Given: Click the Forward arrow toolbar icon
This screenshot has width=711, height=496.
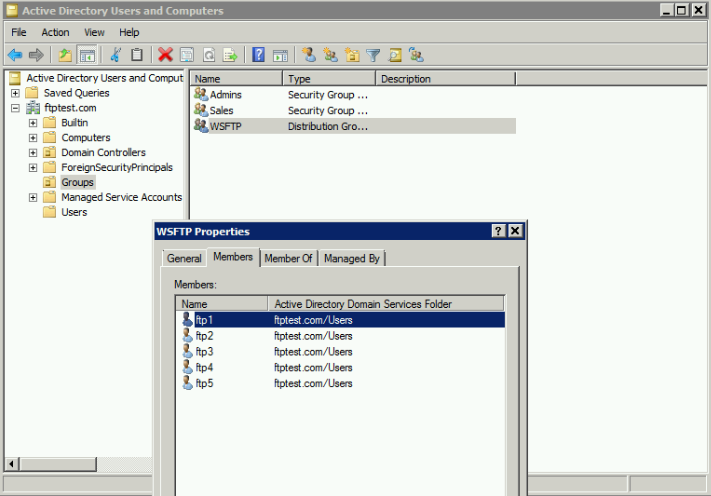Looking at the screenshot, I should (x=36, y=55).
